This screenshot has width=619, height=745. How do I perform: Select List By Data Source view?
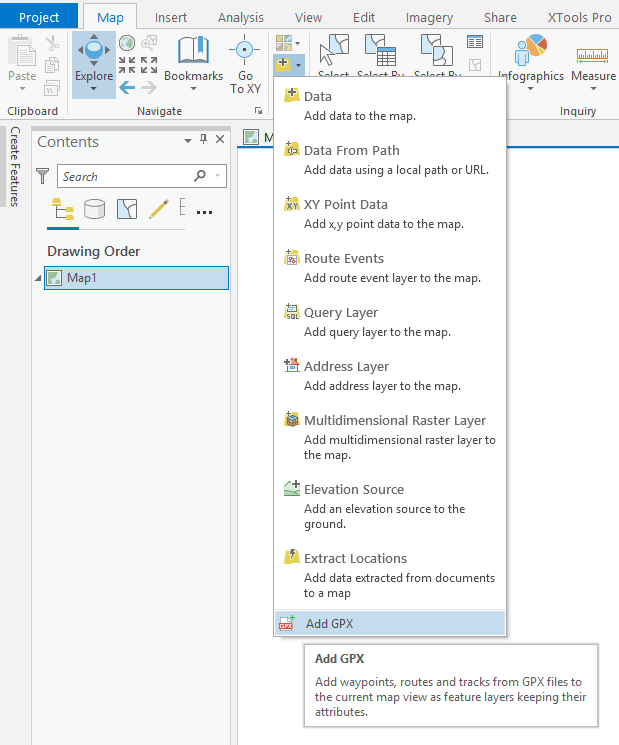coord(95,209)
